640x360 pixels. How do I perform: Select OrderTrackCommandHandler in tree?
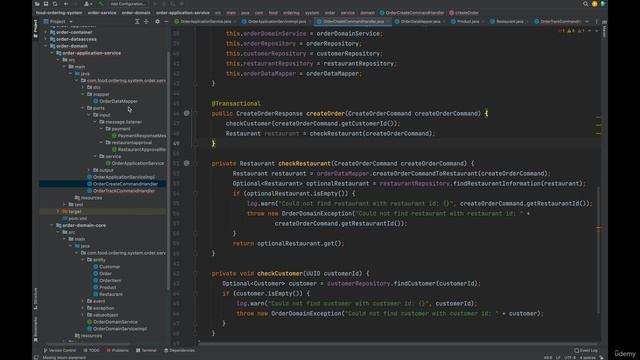(x=121, y=191)
